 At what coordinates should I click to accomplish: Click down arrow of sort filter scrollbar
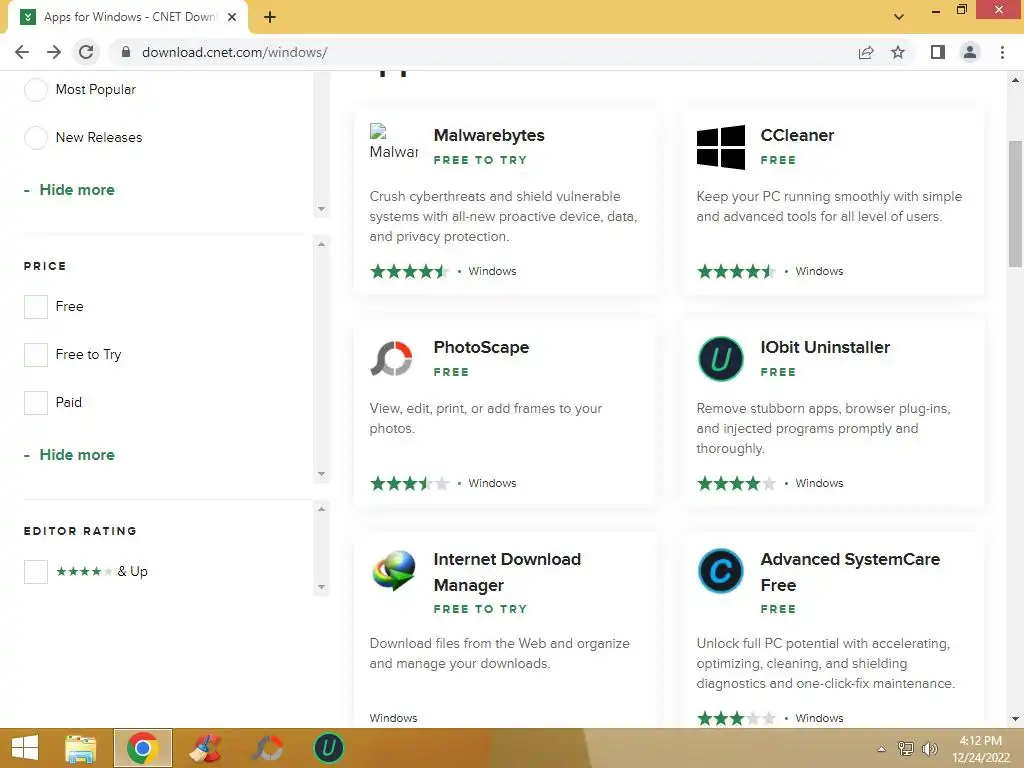(321, 209)
